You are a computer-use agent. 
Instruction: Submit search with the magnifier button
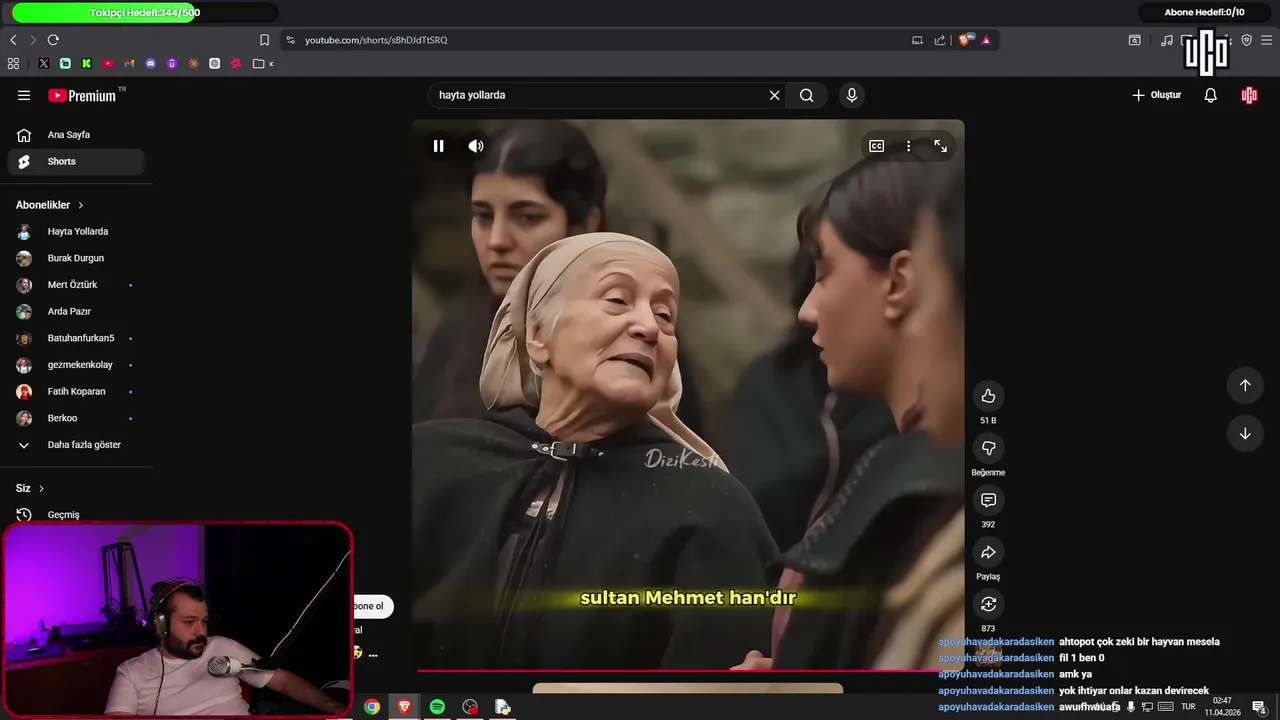(x=806, y=95)
